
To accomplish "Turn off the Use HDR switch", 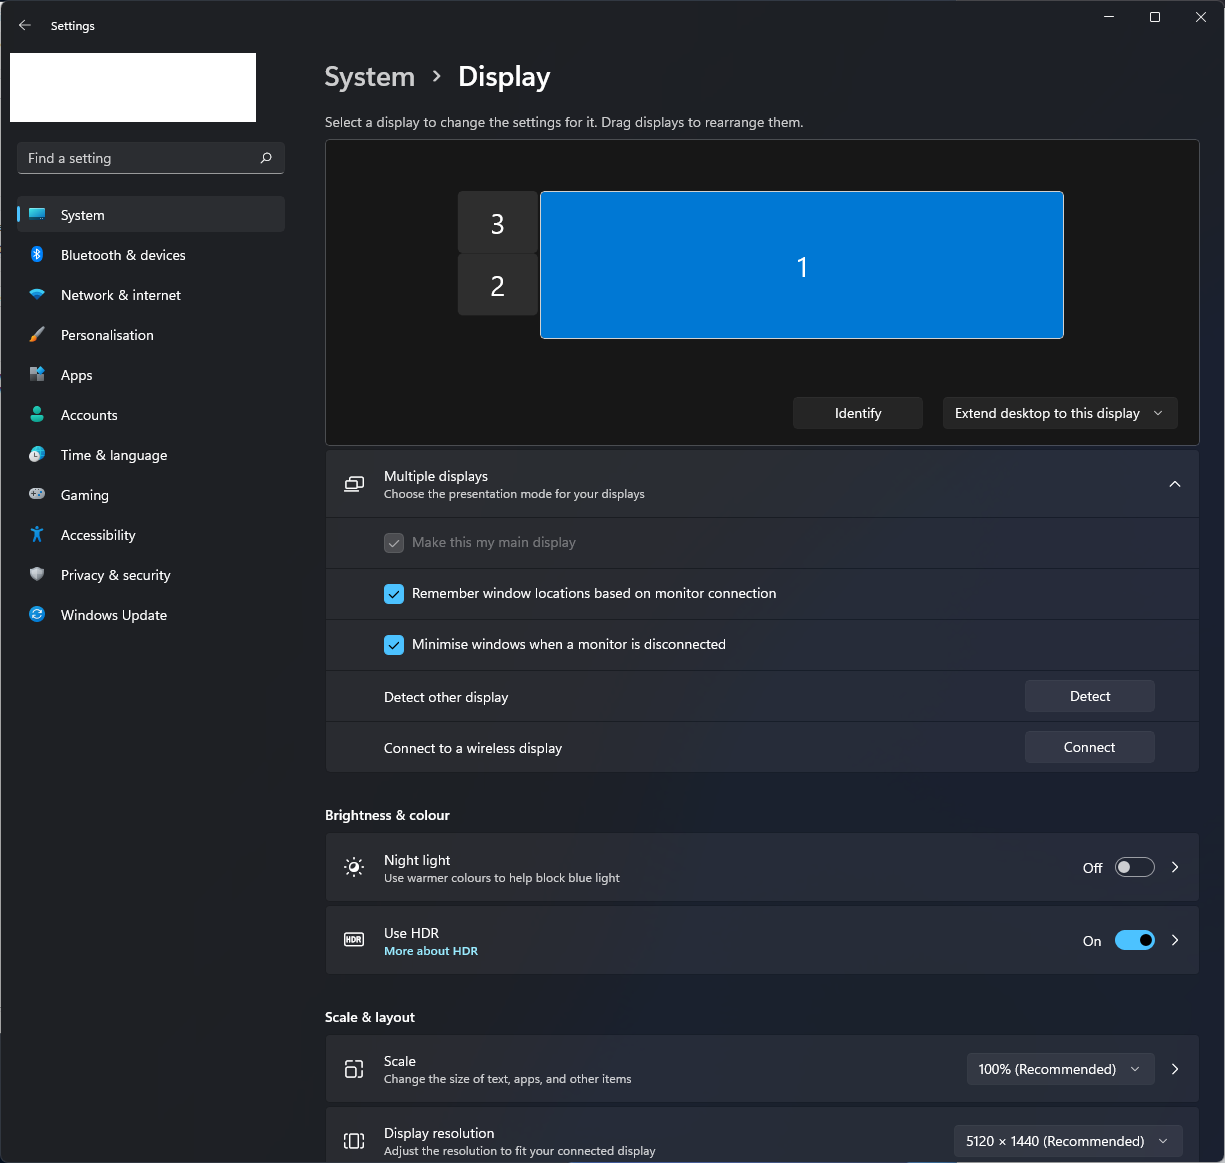I will (x=1135, y=940).
